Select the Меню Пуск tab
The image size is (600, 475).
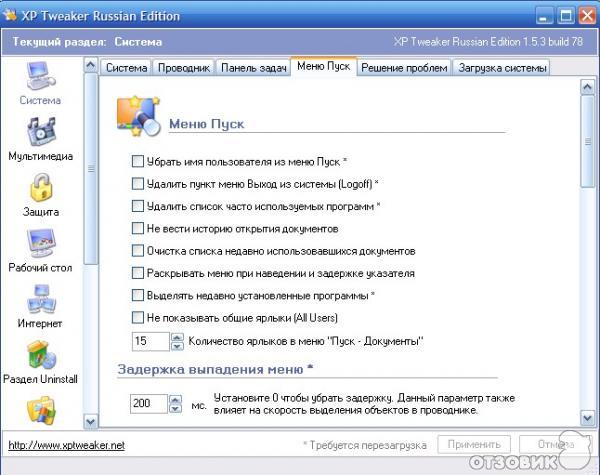click(324, 67)
